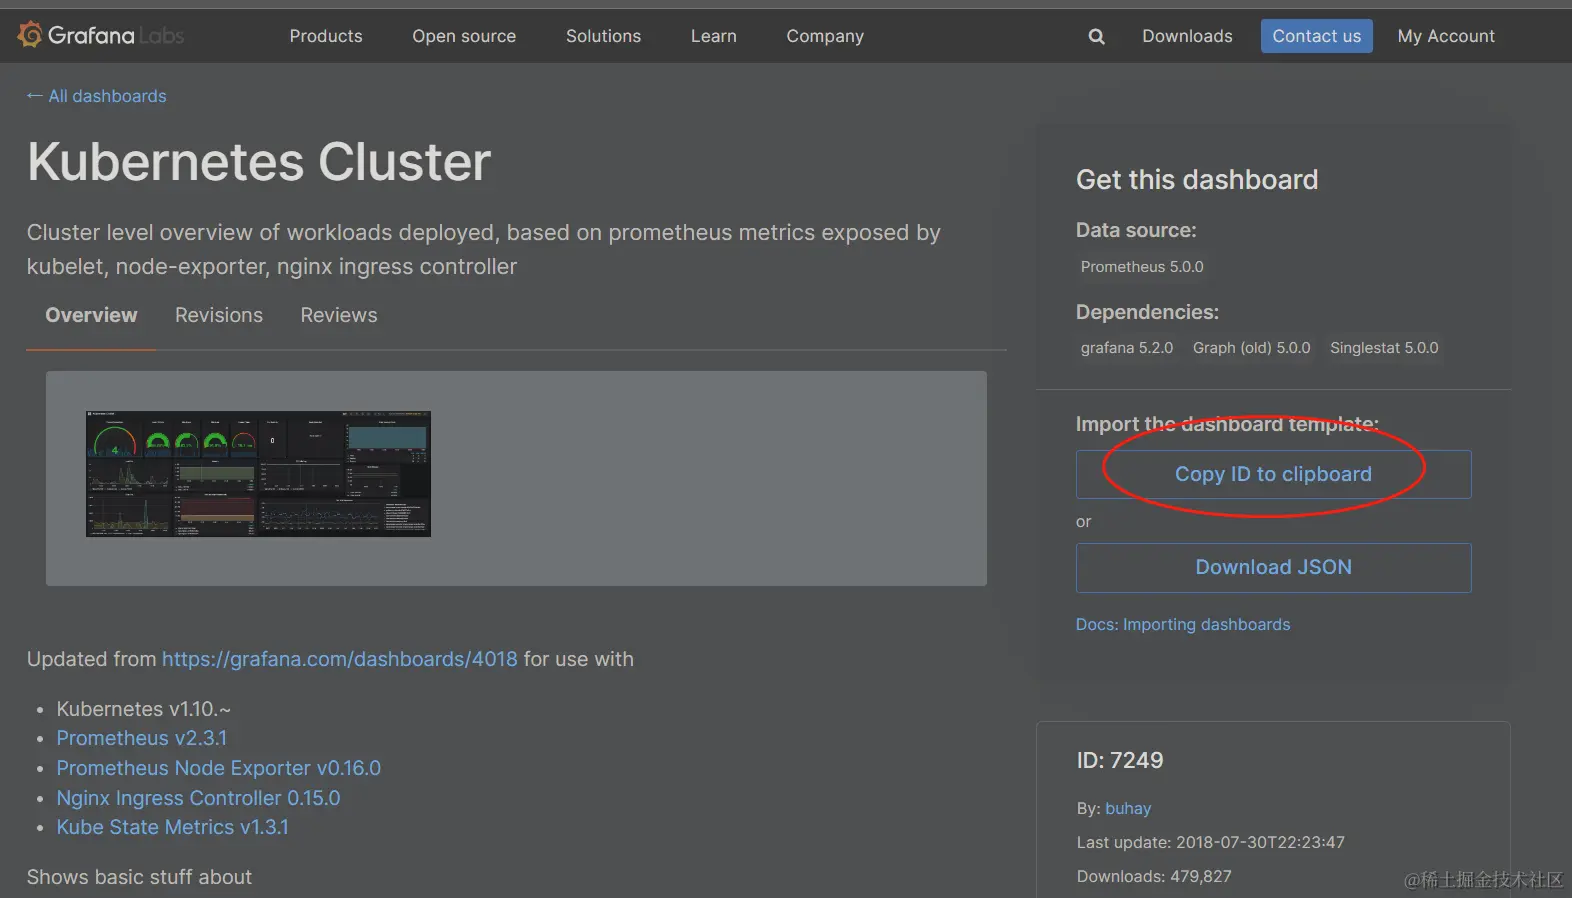Go back to All dashboards
The width and height of the screenshot is (1572, 898).
(x=97, y=96)
